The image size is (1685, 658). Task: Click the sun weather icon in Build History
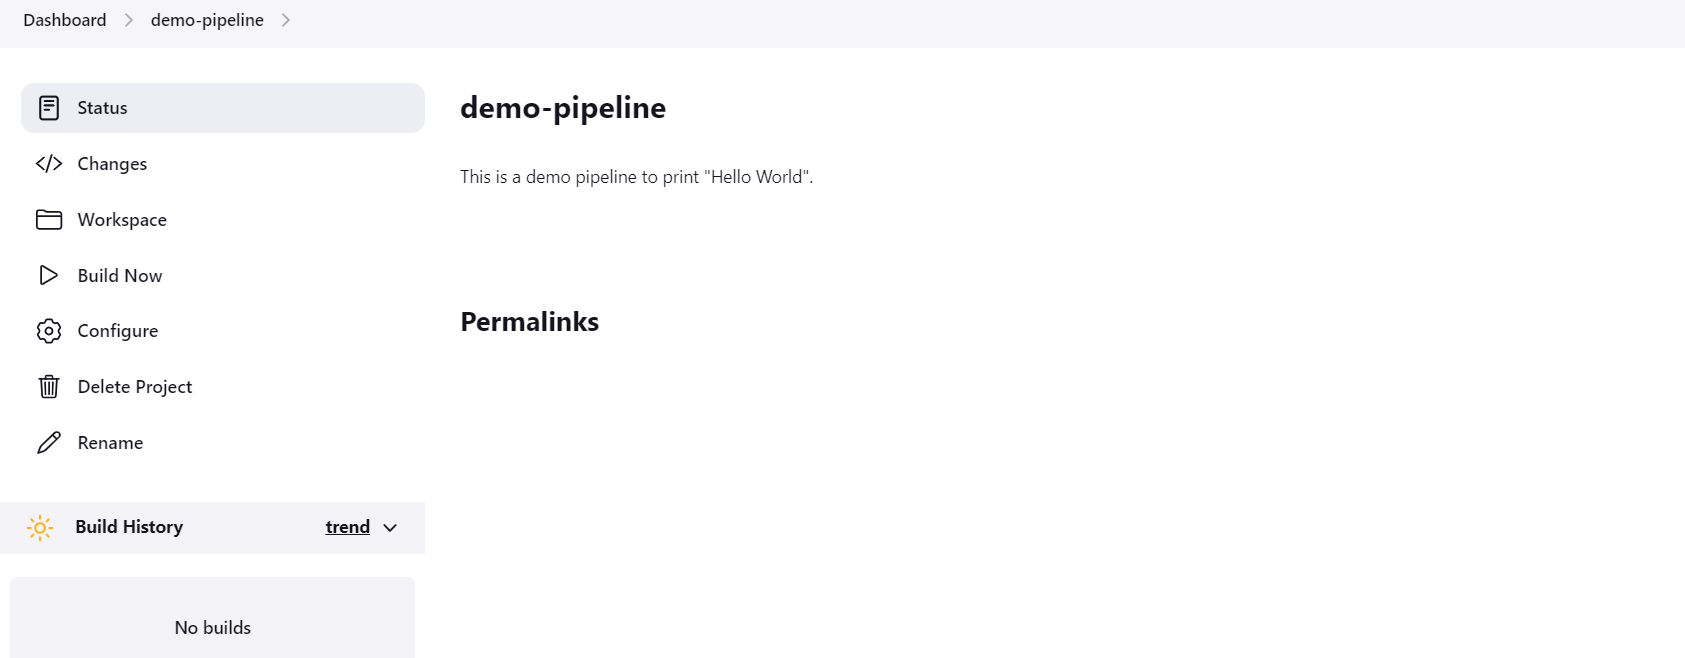(40, 528)
